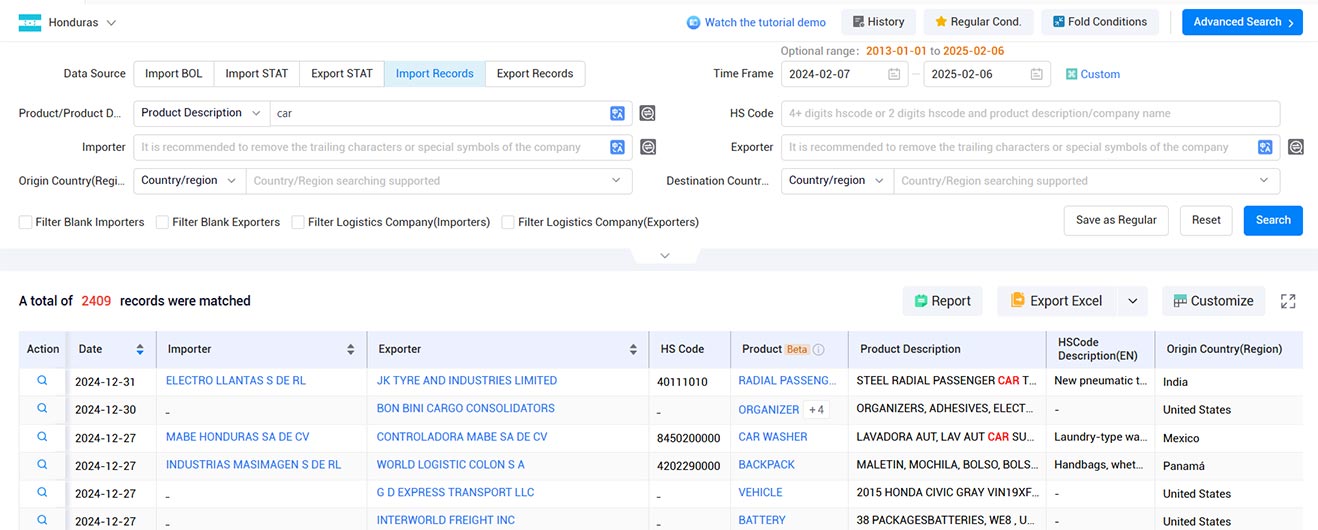Collapse search conditions chevron below the filters
This screenshot has height=530, width=1318.
[665, 256]
